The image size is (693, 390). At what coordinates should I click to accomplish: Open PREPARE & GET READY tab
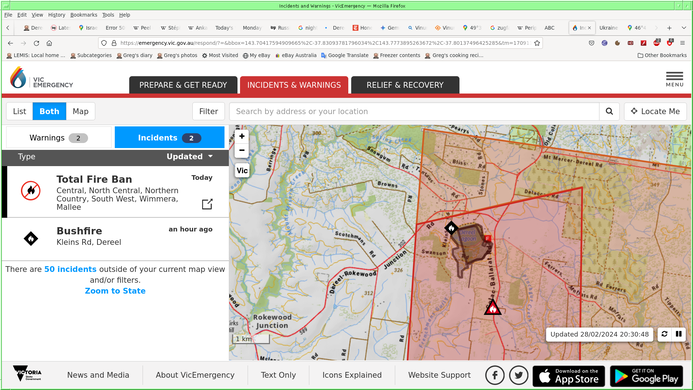click(x=183, y=85)
